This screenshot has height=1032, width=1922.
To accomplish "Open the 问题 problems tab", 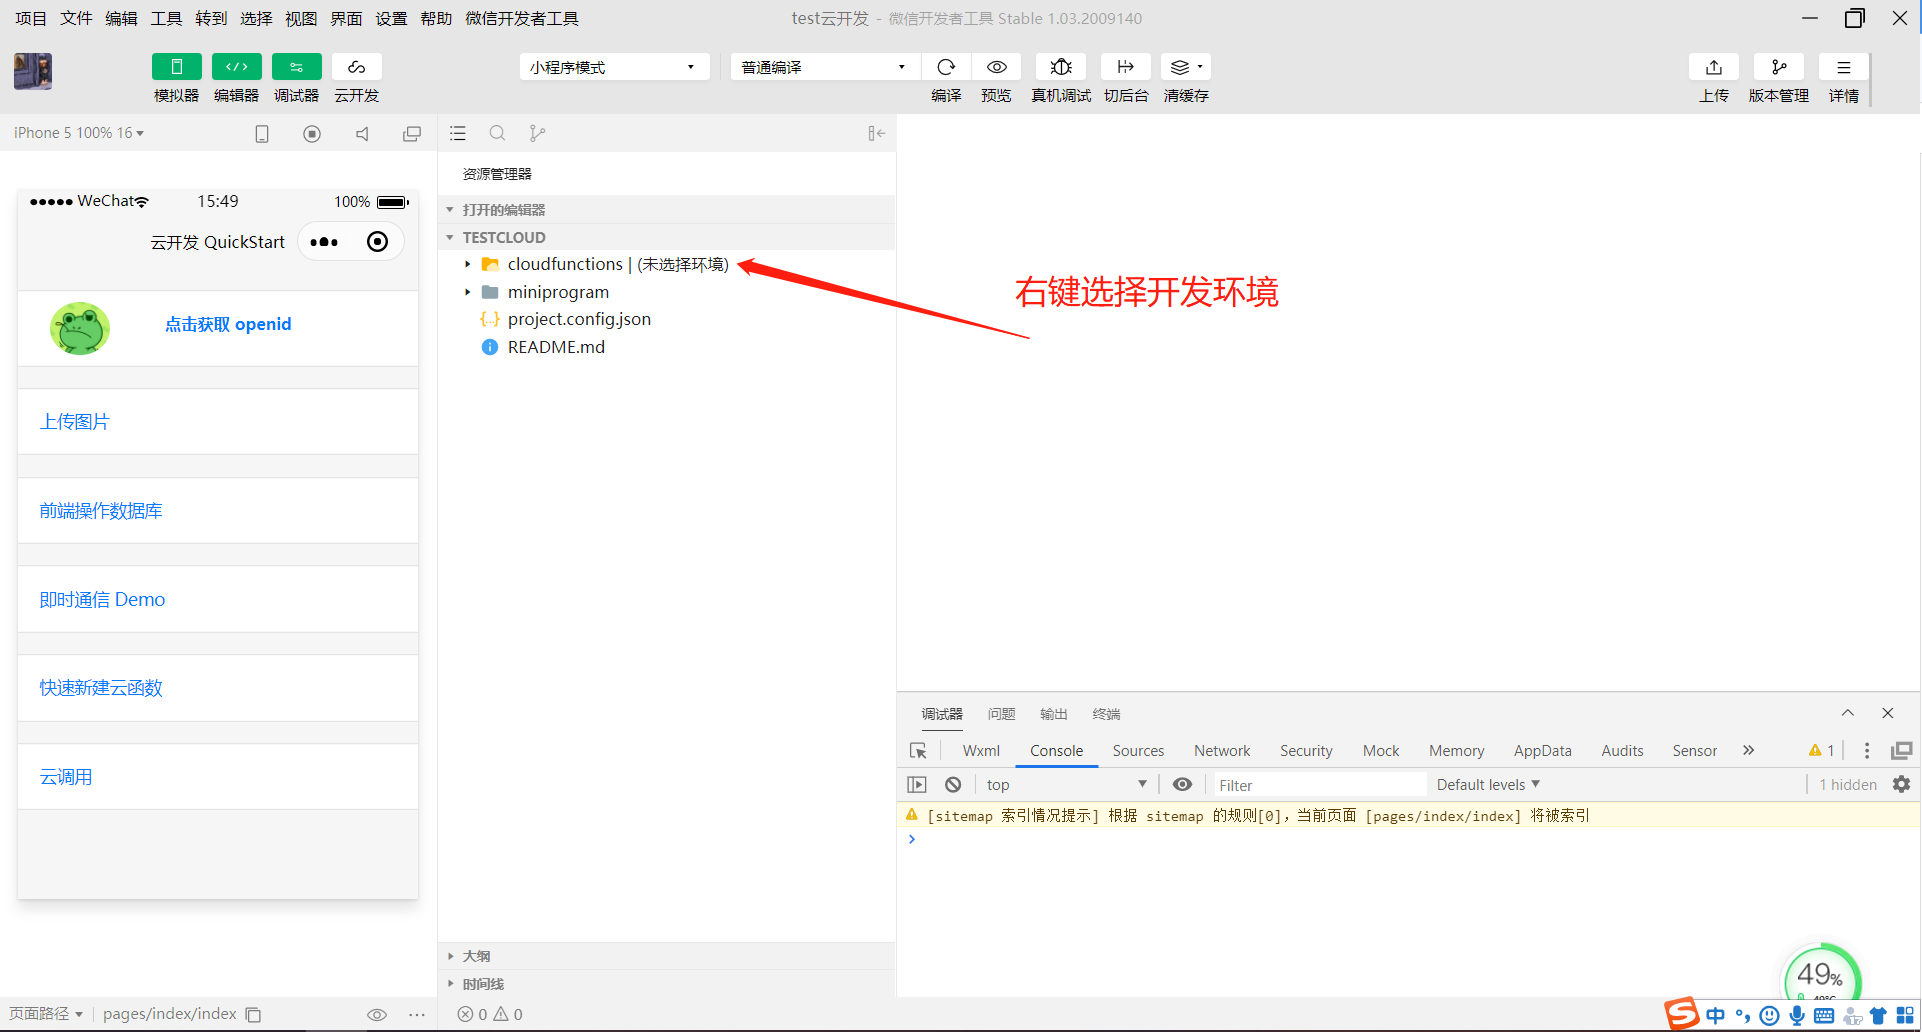I will [1001, 714].
